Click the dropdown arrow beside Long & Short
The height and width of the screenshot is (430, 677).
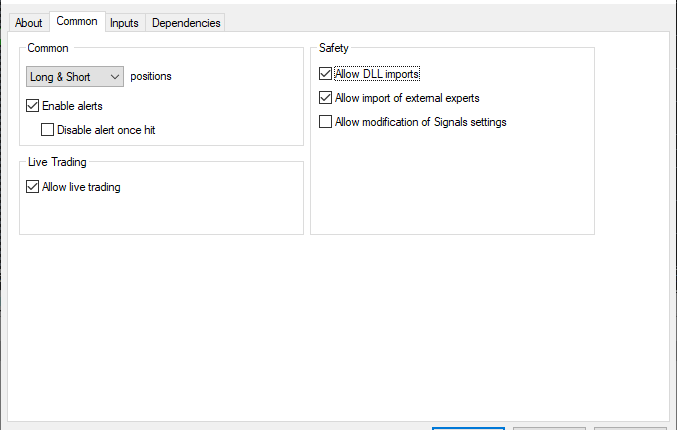click(x=113, y=76)
